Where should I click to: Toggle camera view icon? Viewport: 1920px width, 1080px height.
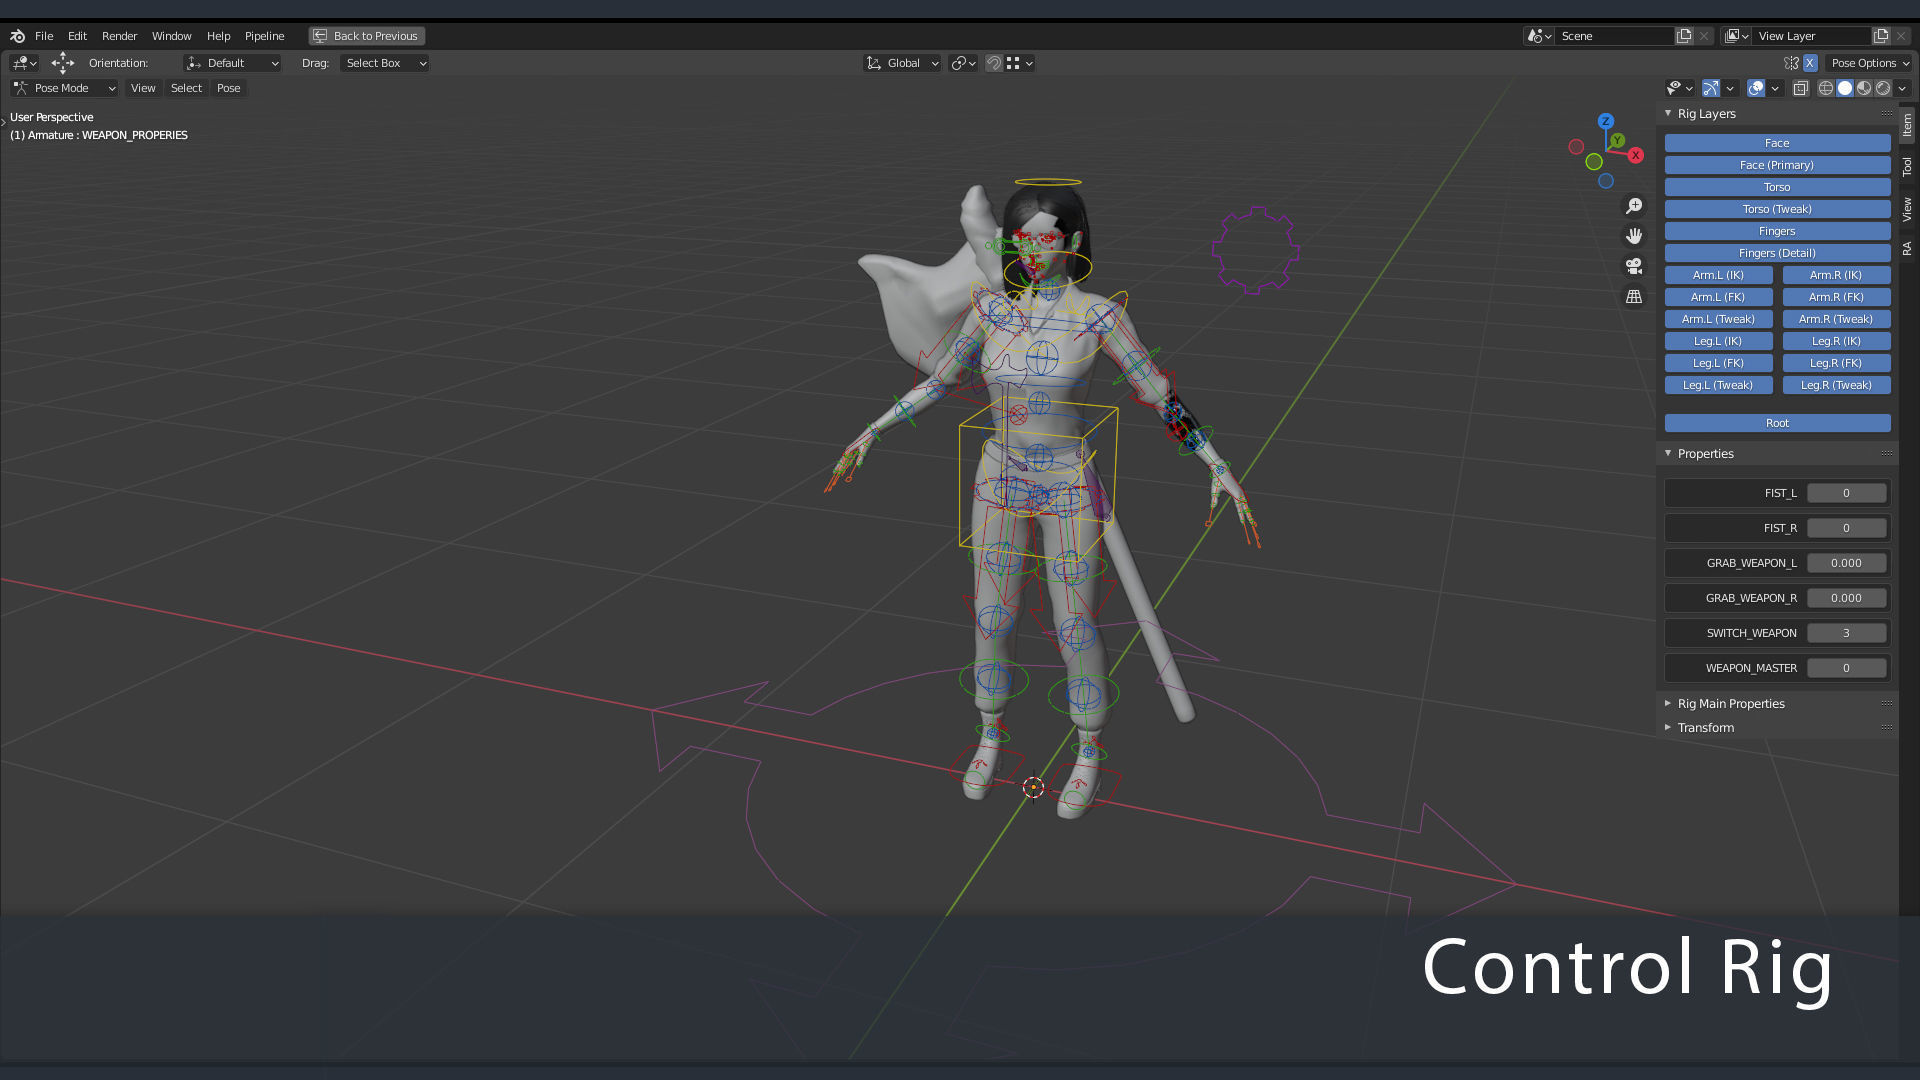(x=1634, y=266)
